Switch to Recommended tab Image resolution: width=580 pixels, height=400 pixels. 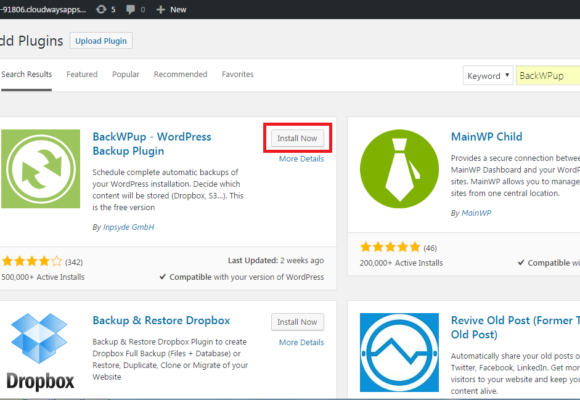pyautogui.click(x=181, y=74)
